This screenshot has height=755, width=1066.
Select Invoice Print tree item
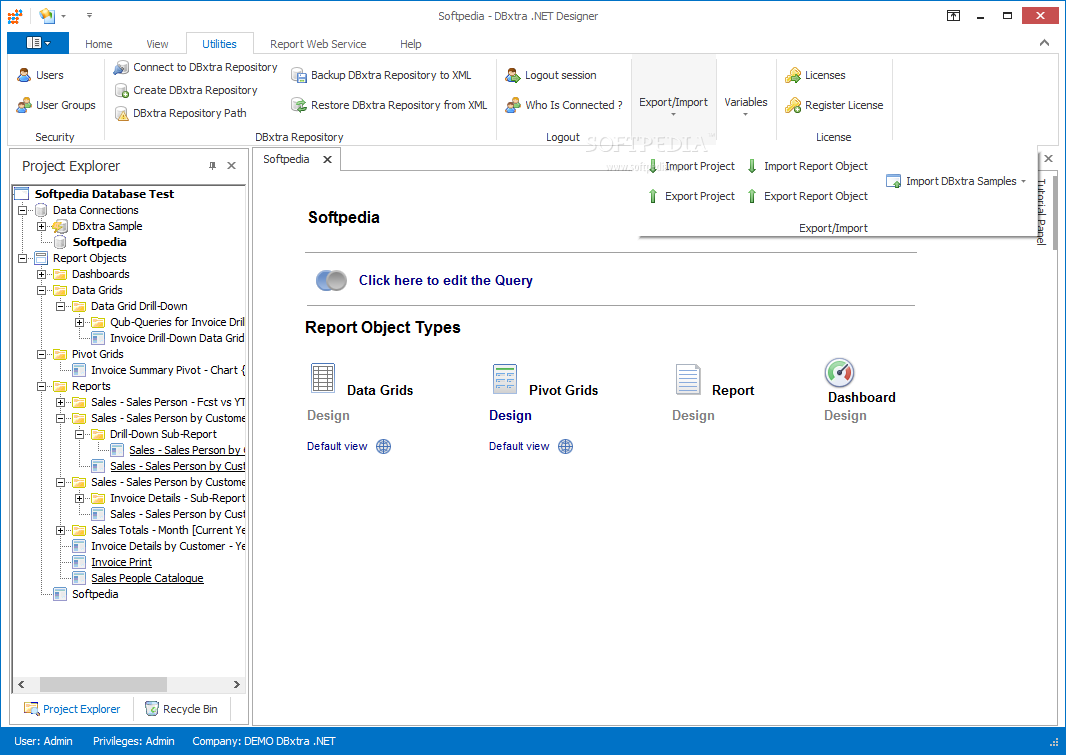tap(122, 562)
